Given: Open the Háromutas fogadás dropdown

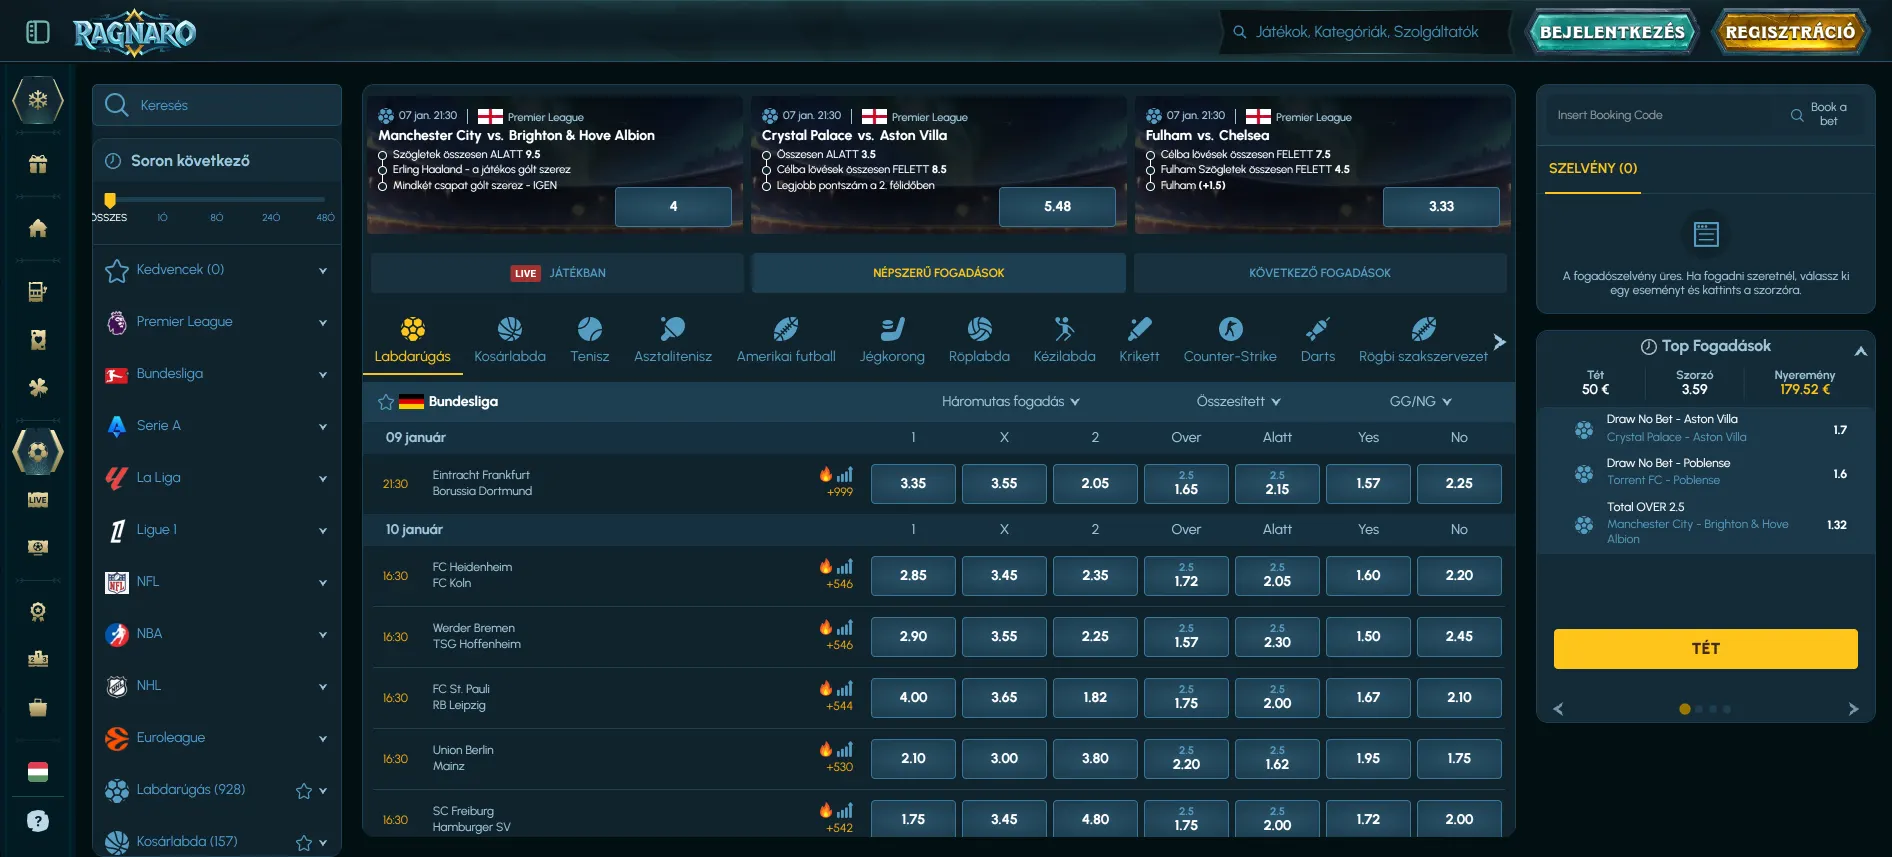Looking at the screenshot, I should tap(1010, 402).
